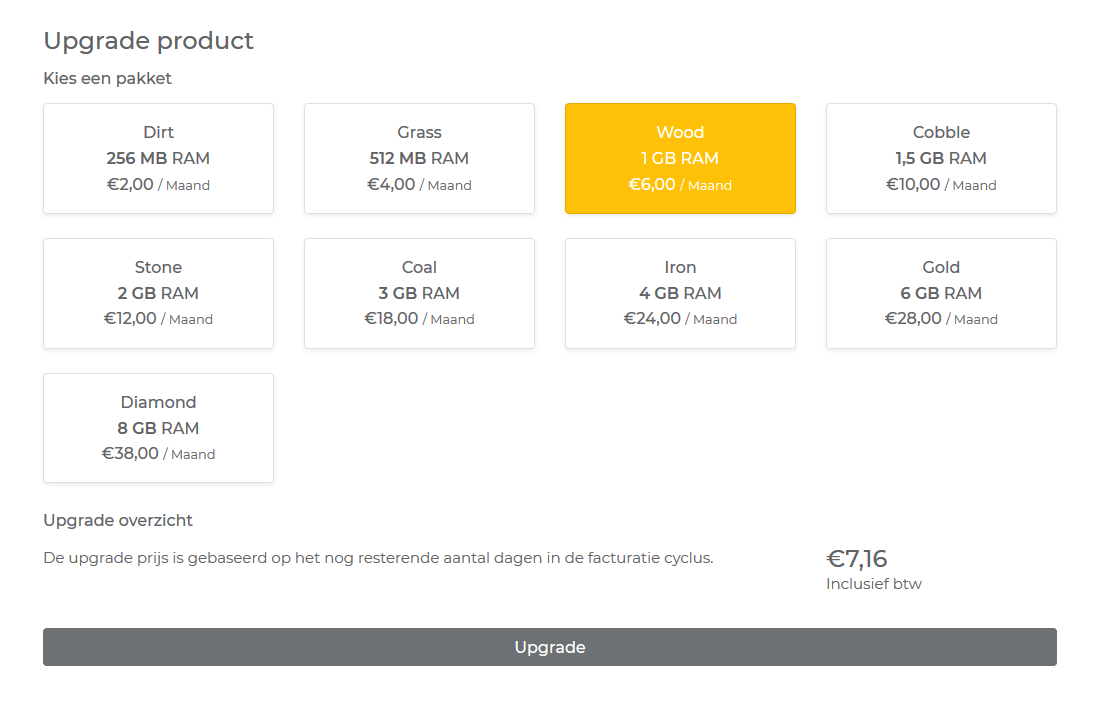Click the 'Upgrade product' page heading
Screen dimensions: 1109x705
[148, 41]
